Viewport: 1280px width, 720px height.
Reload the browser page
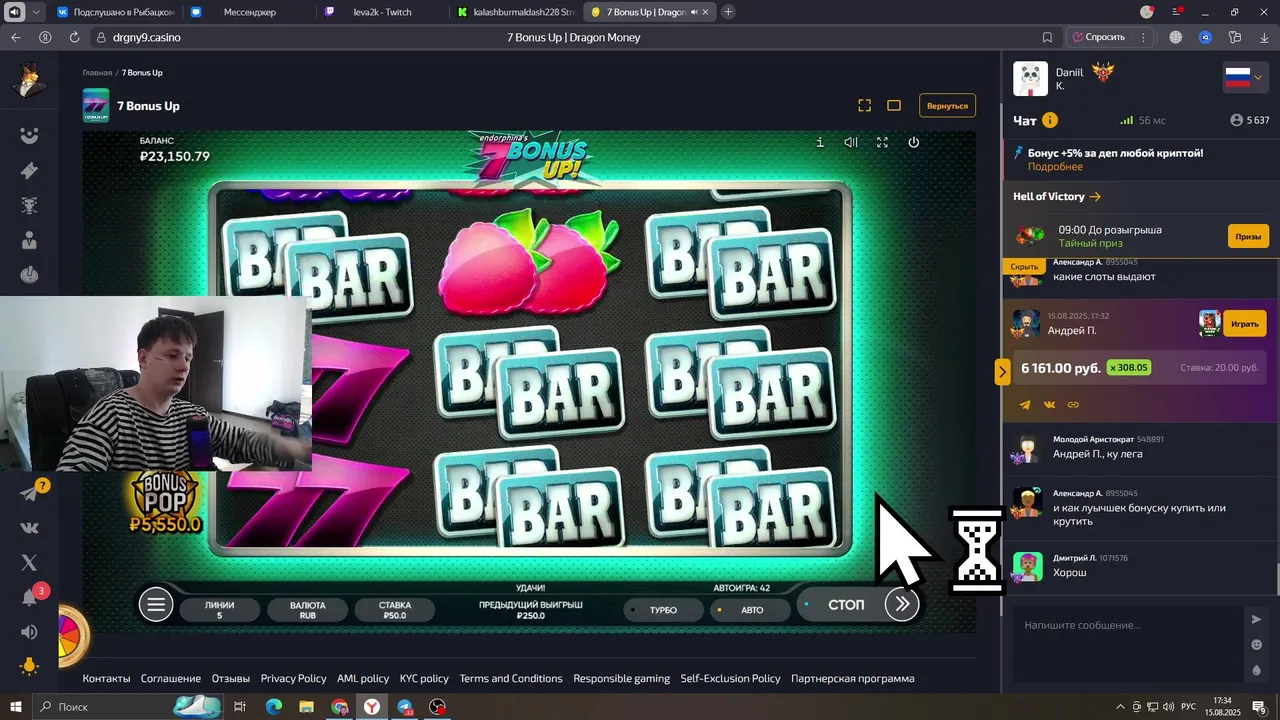74,37
